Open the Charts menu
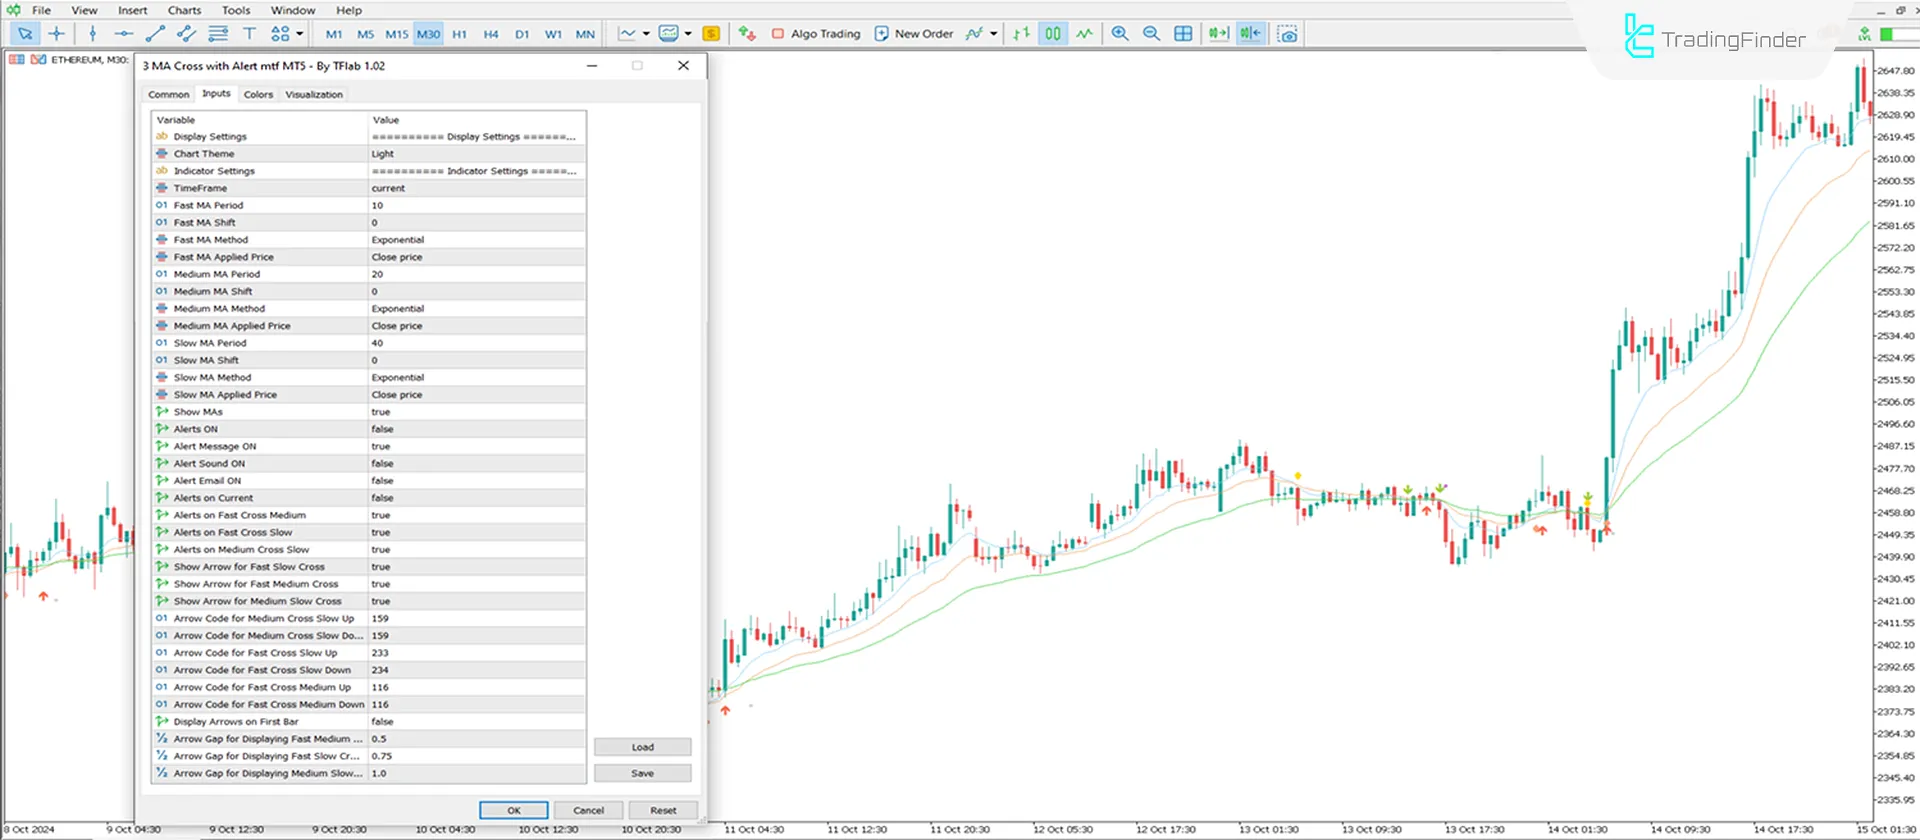Image resolution: width=1920 pixels, height=840 pixels. coord(184,10)
